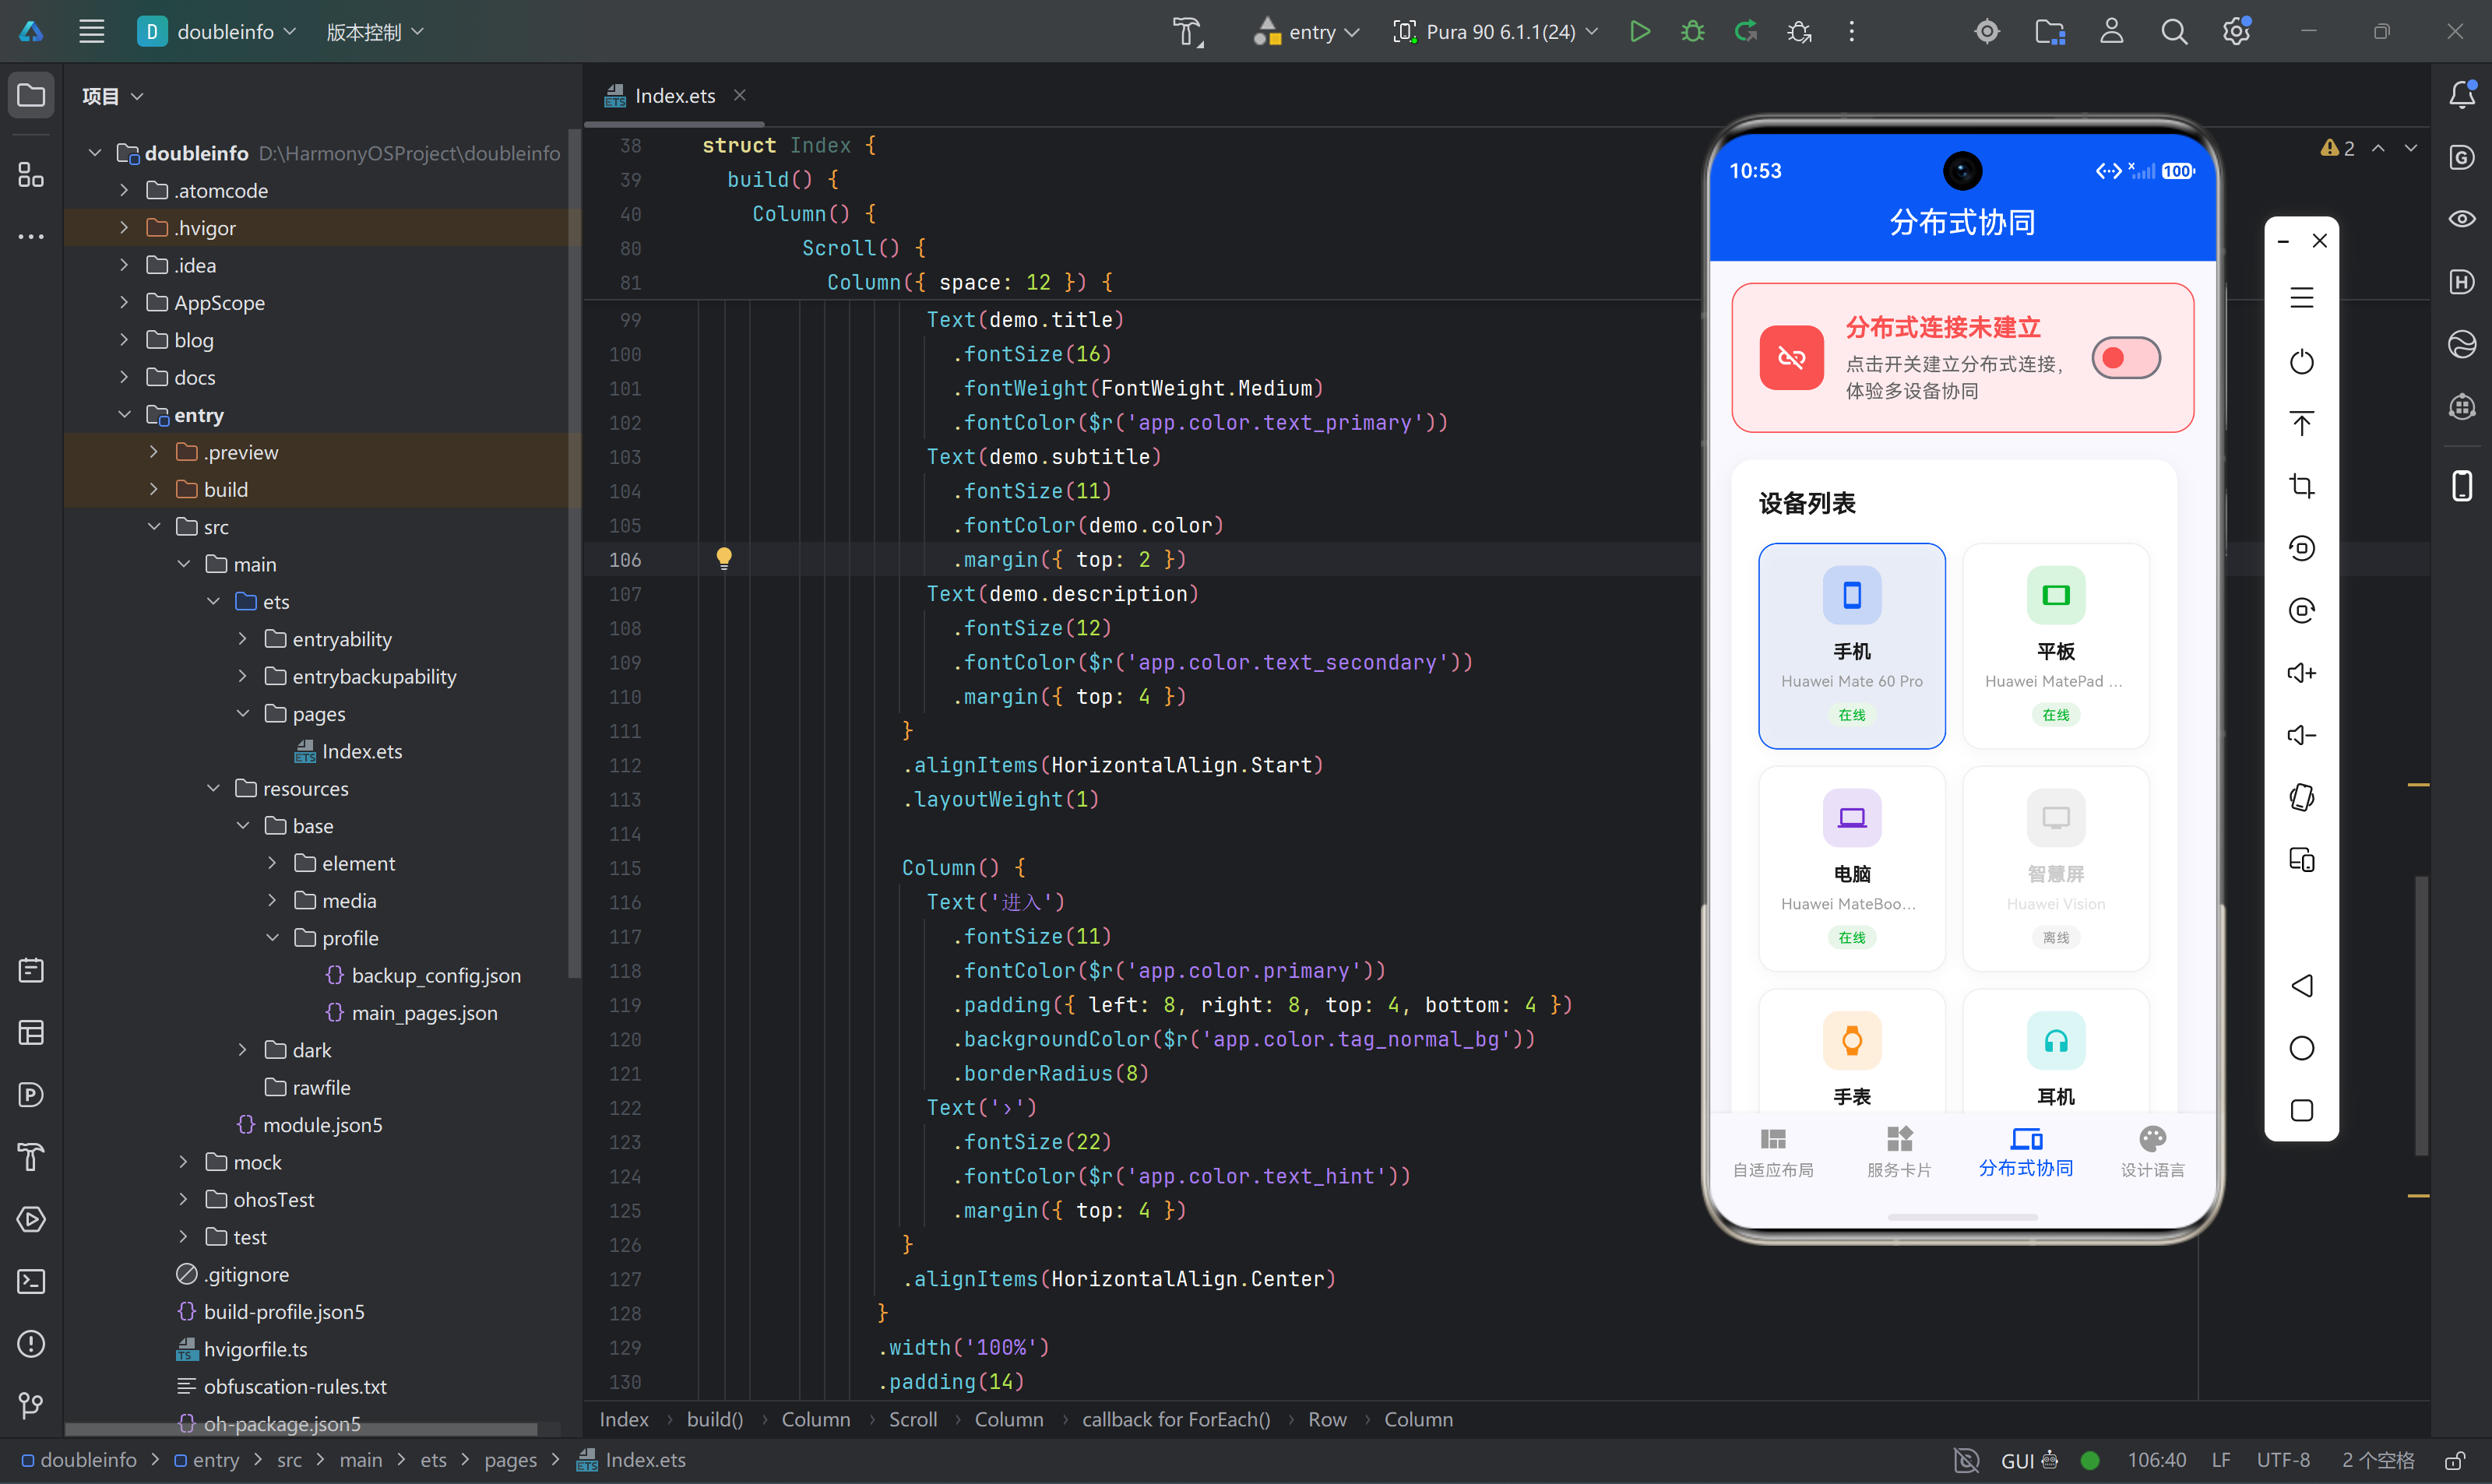Collapse the entry module folder
The height and width of the screenshot is (1484, 2492).
tap(124, 414)
